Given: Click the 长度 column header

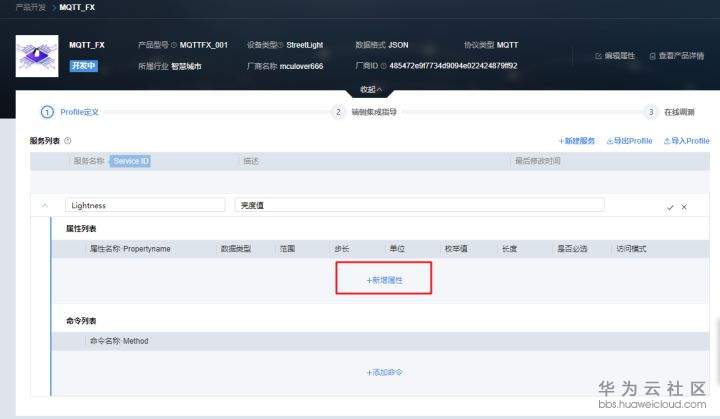Looking at the screenshot, I should click(509, 249).
